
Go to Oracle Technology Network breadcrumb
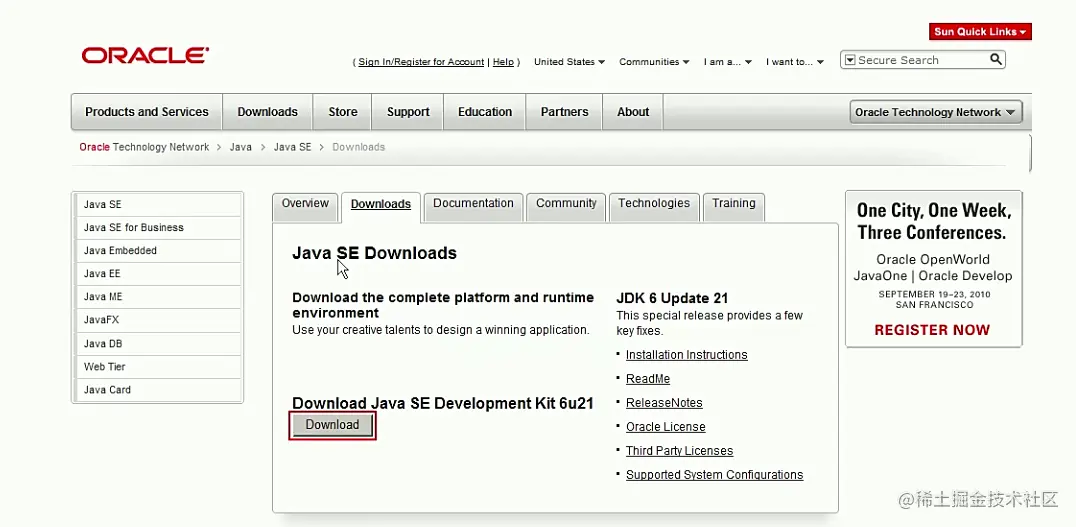coord(144,147)
